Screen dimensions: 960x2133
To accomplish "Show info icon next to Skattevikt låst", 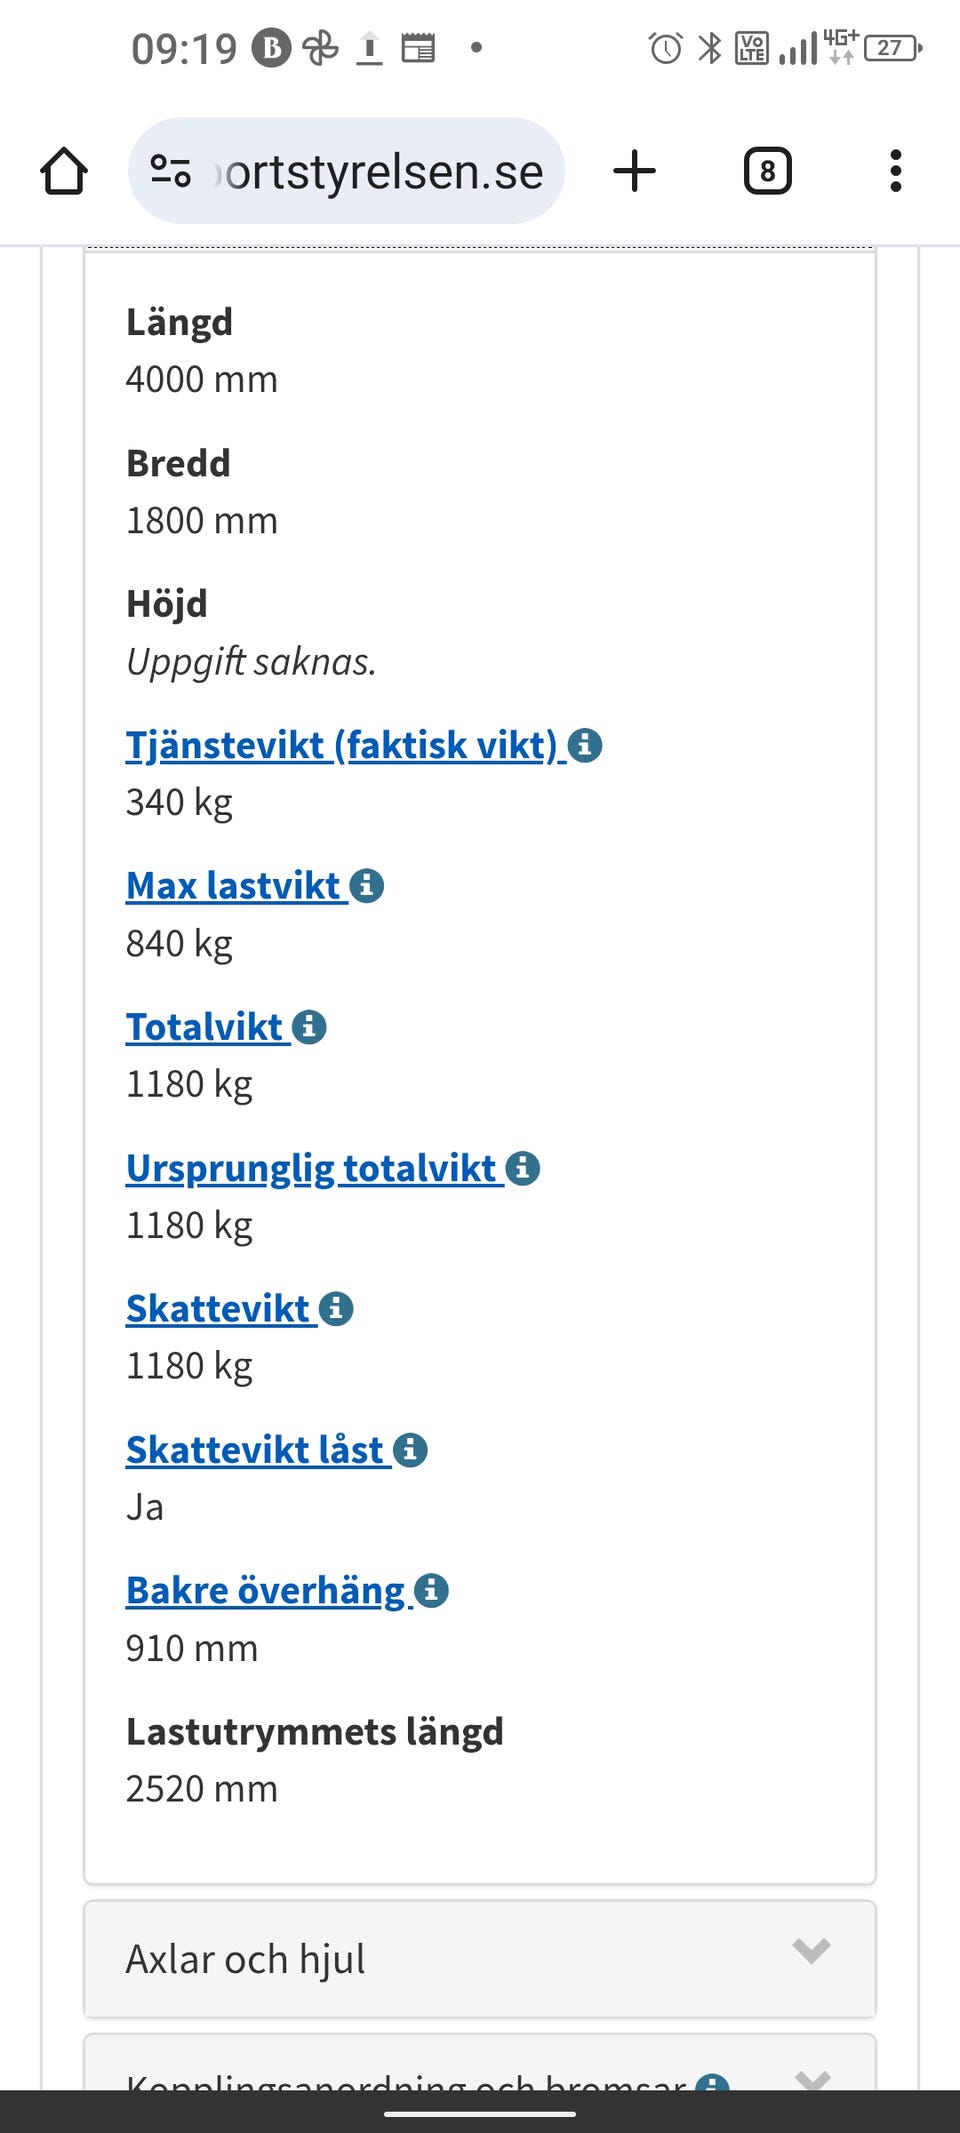I will (x=410, y=1450).
